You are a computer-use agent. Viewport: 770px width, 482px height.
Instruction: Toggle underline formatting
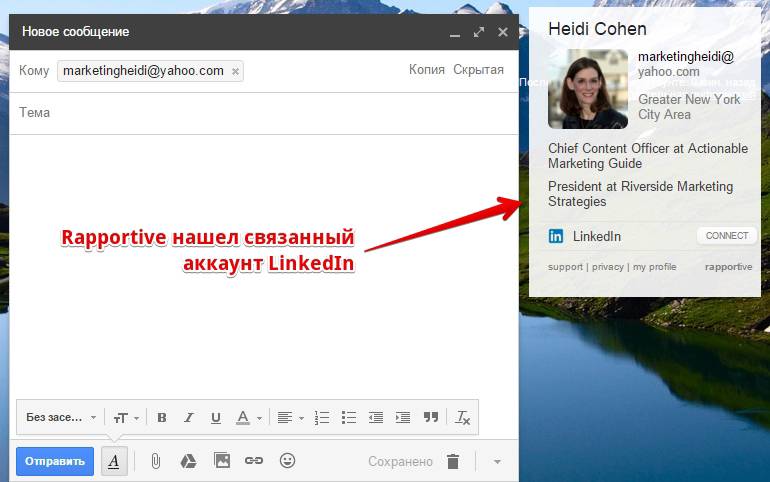(216, 418)
